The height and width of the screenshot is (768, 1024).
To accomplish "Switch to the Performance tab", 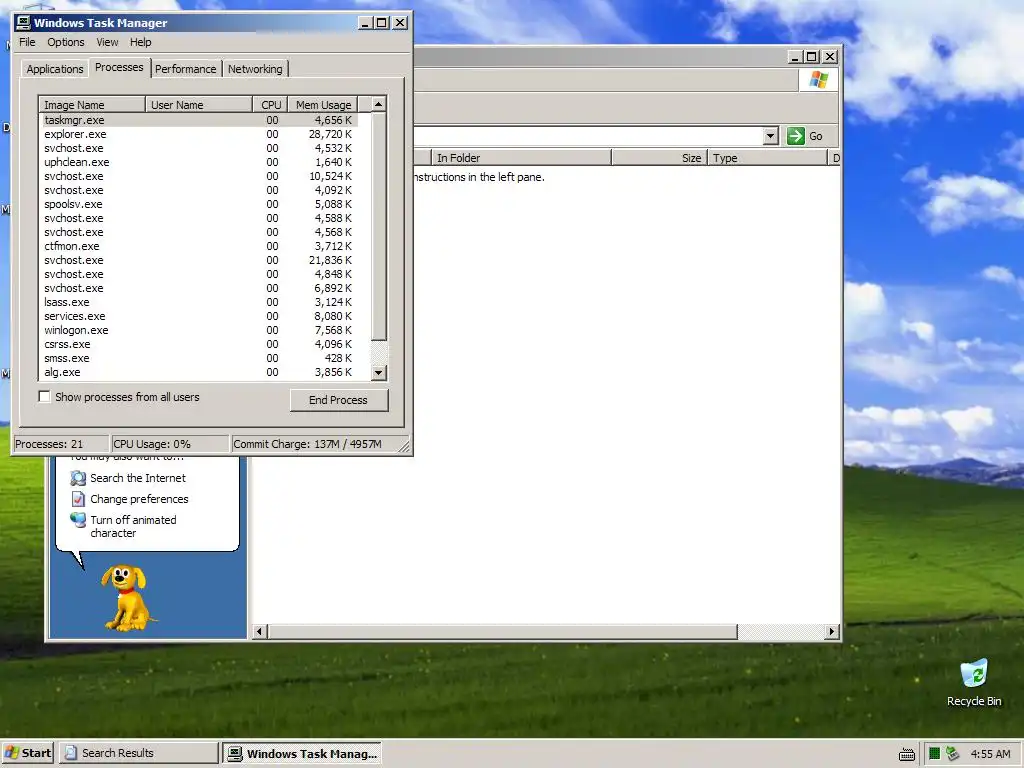I will pos(185,69).
